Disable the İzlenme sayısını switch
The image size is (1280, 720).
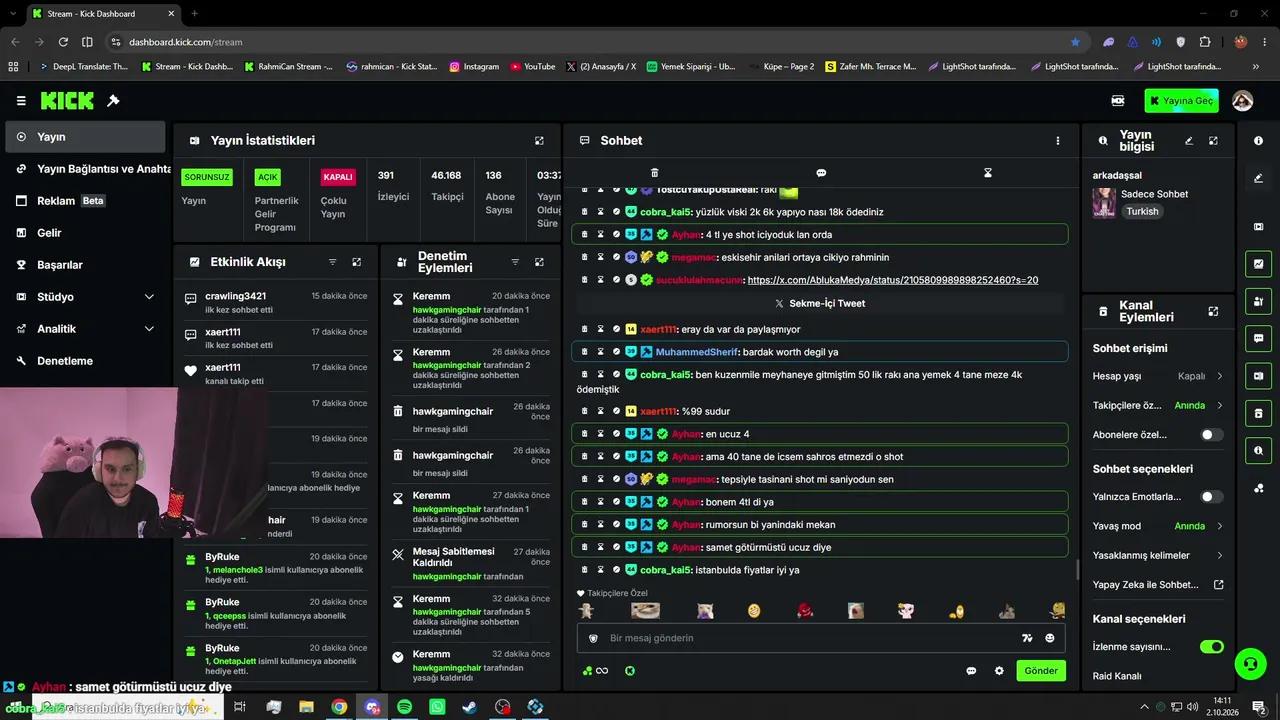coord(1211,647)
